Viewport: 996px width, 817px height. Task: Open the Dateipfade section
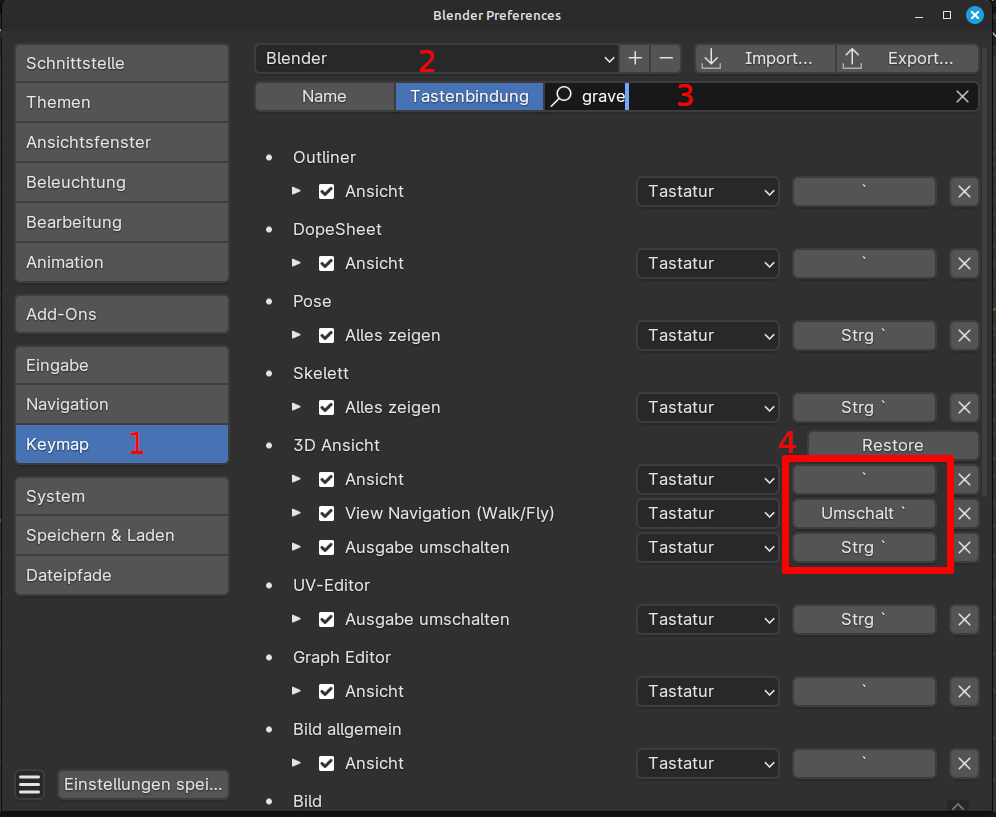tap(122, 575)
